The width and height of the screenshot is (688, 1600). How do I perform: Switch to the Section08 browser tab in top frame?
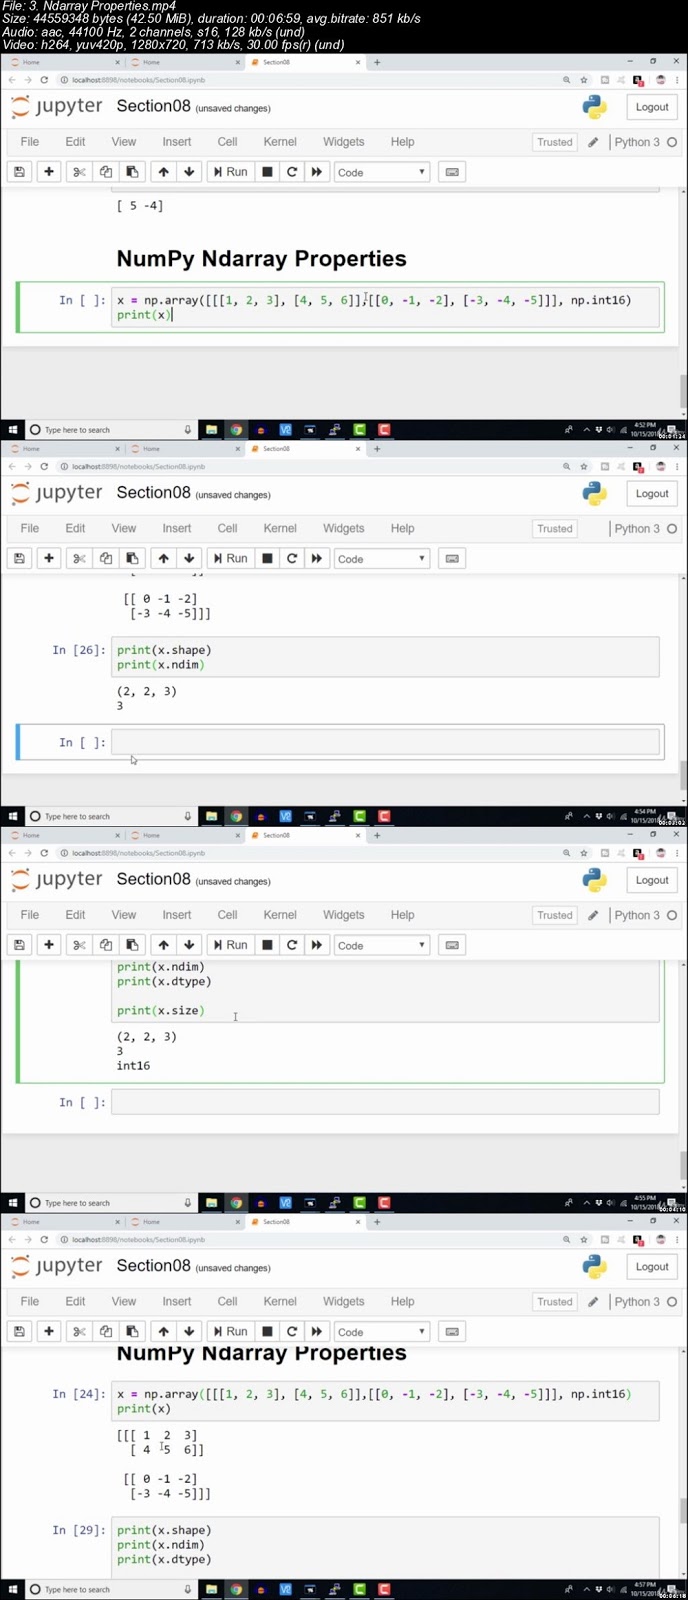click(305, 62)
